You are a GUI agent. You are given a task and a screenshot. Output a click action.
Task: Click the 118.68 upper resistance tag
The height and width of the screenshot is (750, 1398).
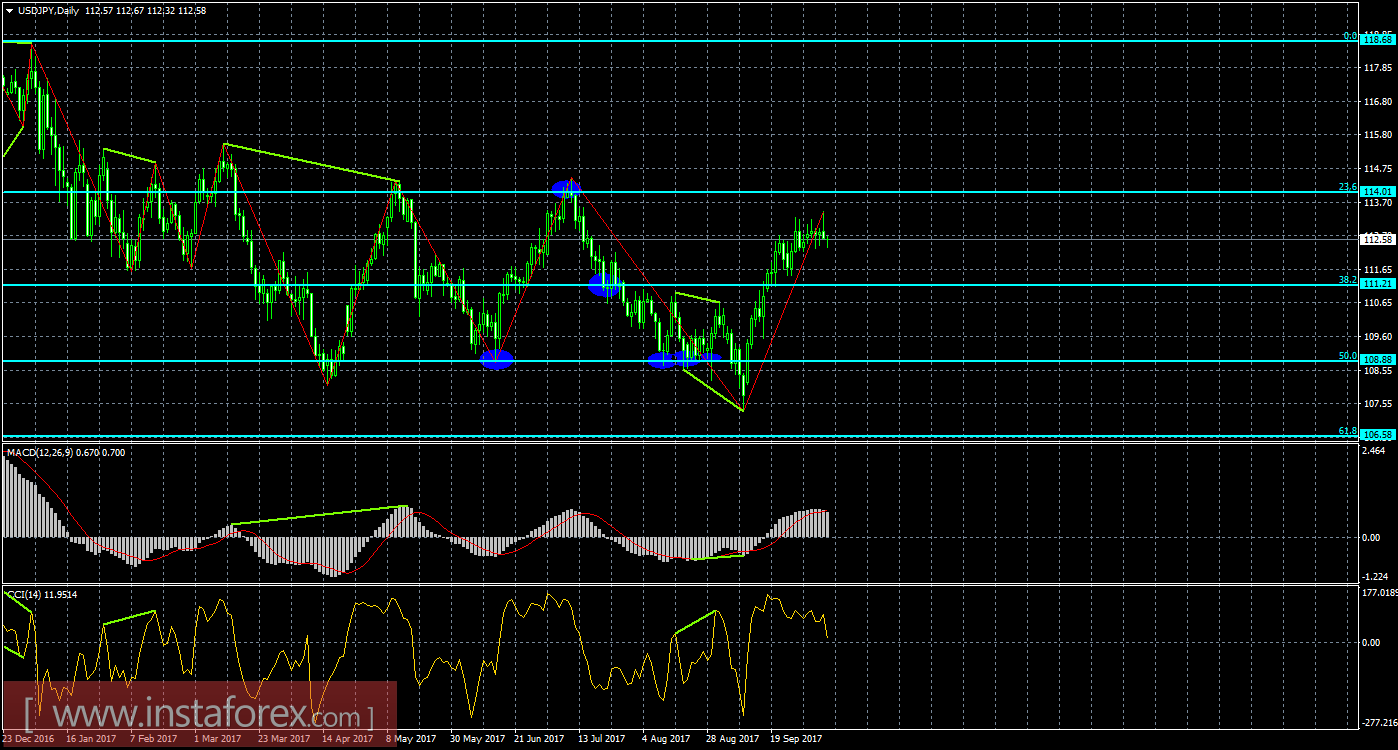tap(1377, 41)
